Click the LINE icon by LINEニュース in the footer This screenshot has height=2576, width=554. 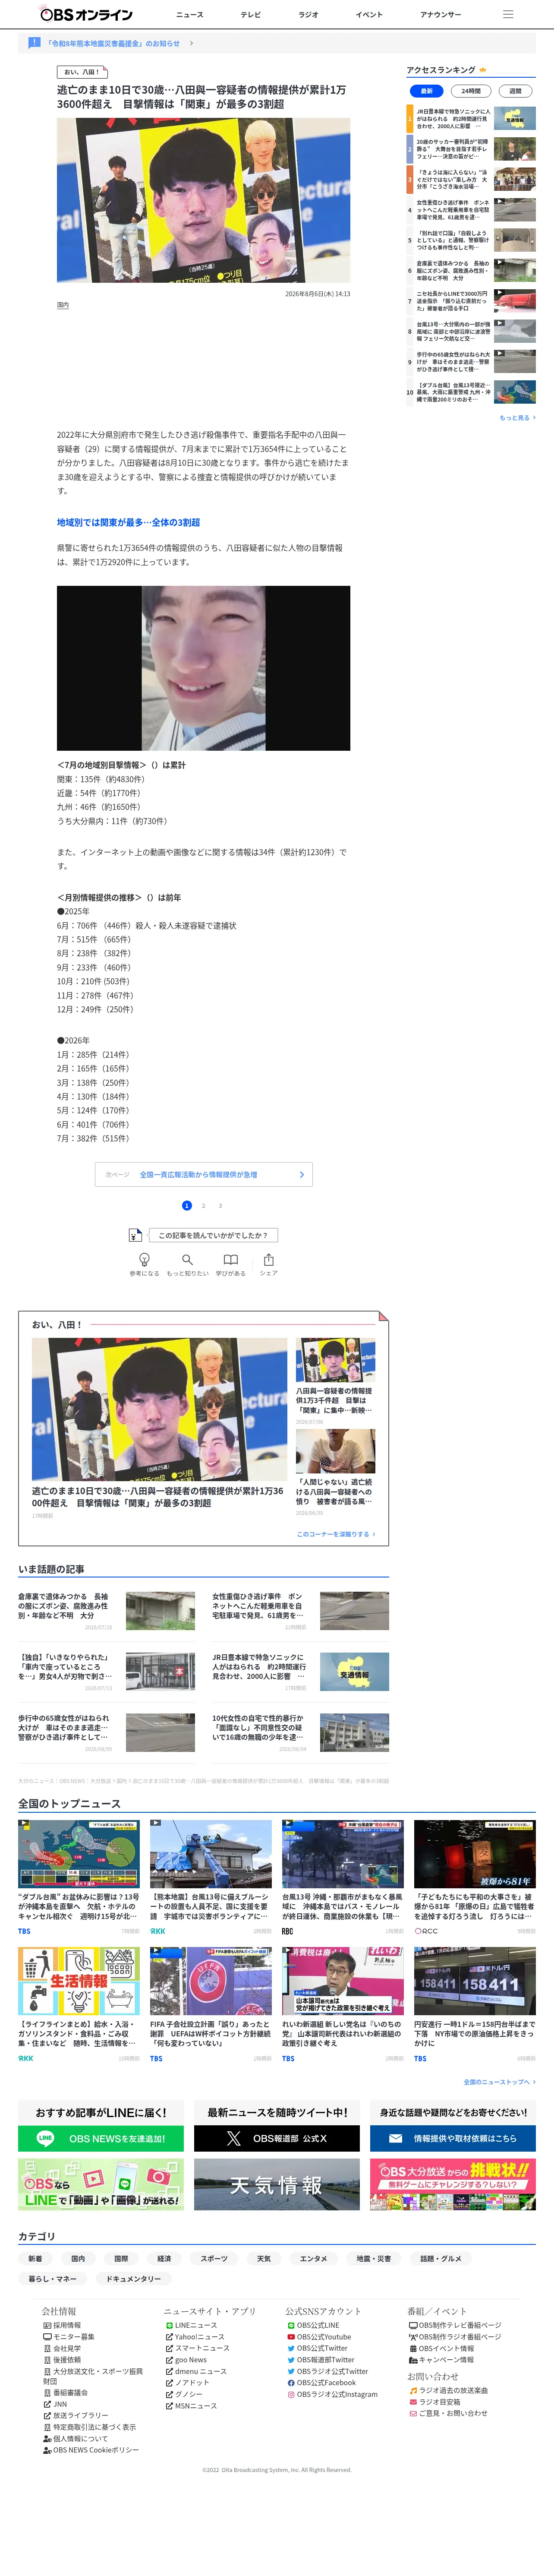point(169,2325)
